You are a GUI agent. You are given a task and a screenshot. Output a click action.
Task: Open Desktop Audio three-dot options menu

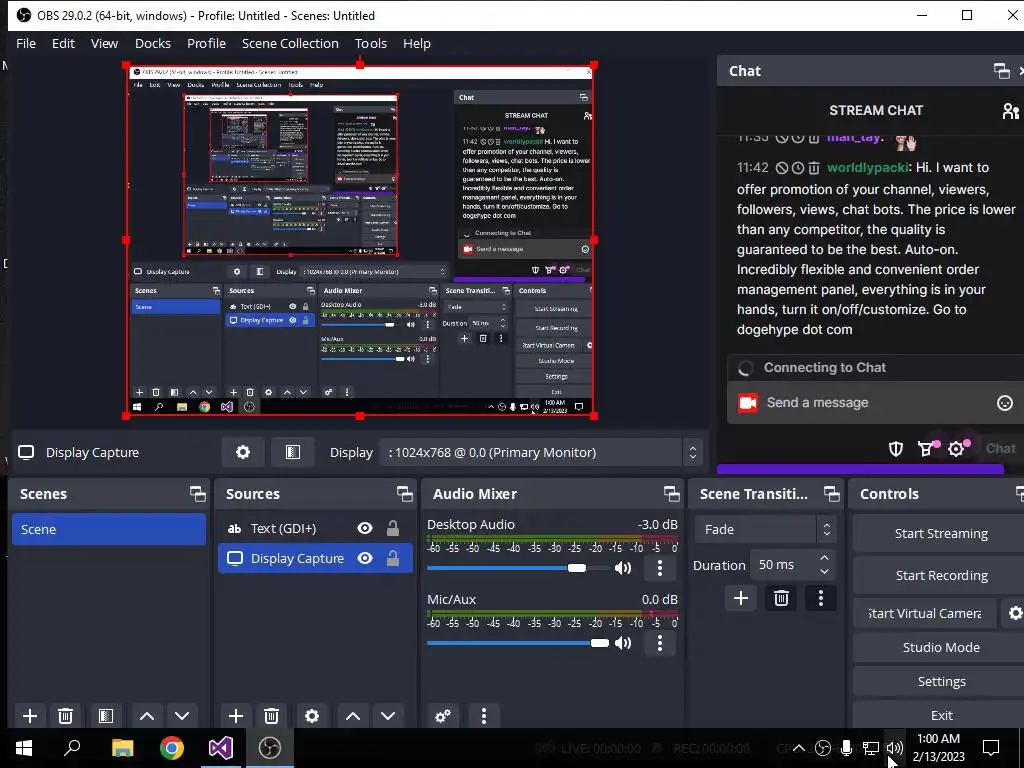(660, 568)
